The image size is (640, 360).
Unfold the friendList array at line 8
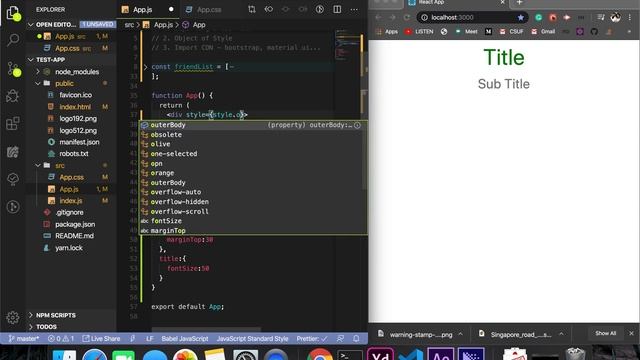[x=145, y=67]
